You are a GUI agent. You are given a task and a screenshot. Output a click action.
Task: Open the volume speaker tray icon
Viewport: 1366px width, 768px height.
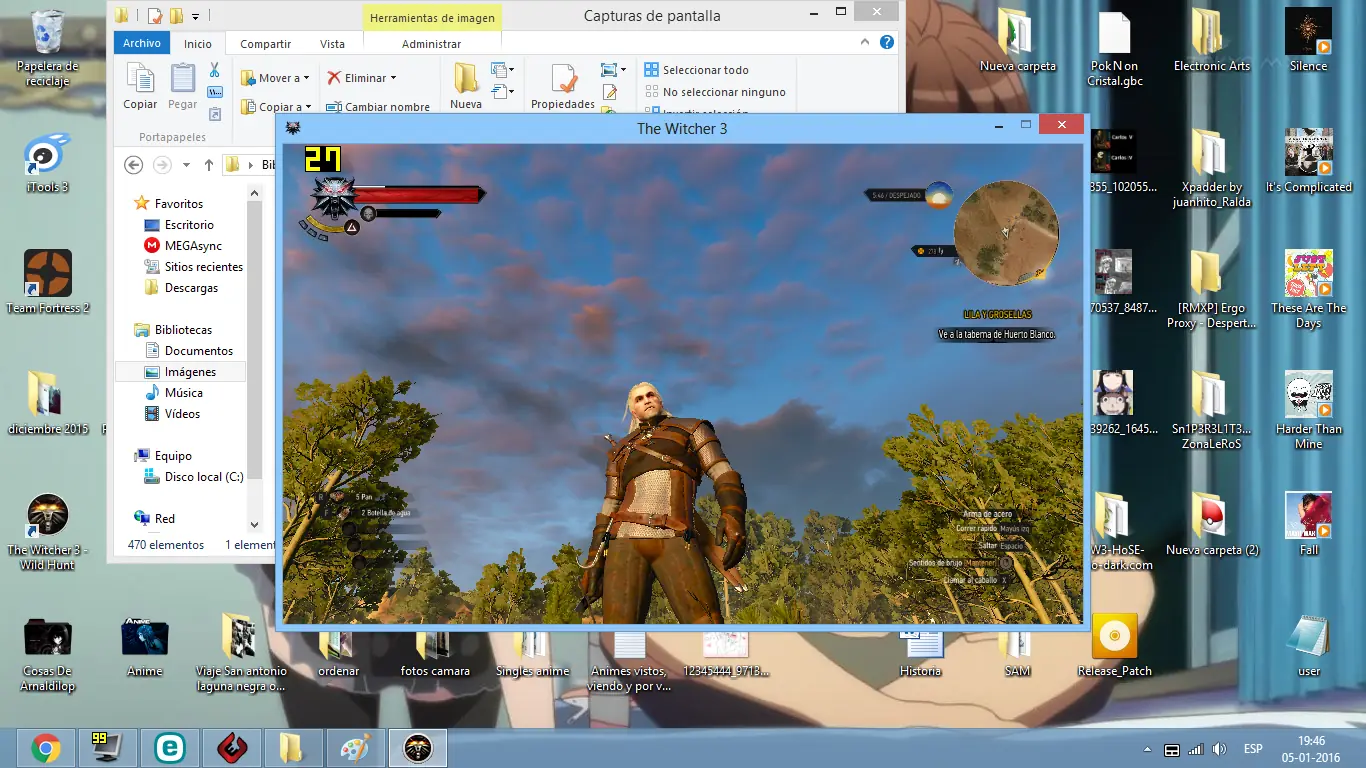[1219, 749]
